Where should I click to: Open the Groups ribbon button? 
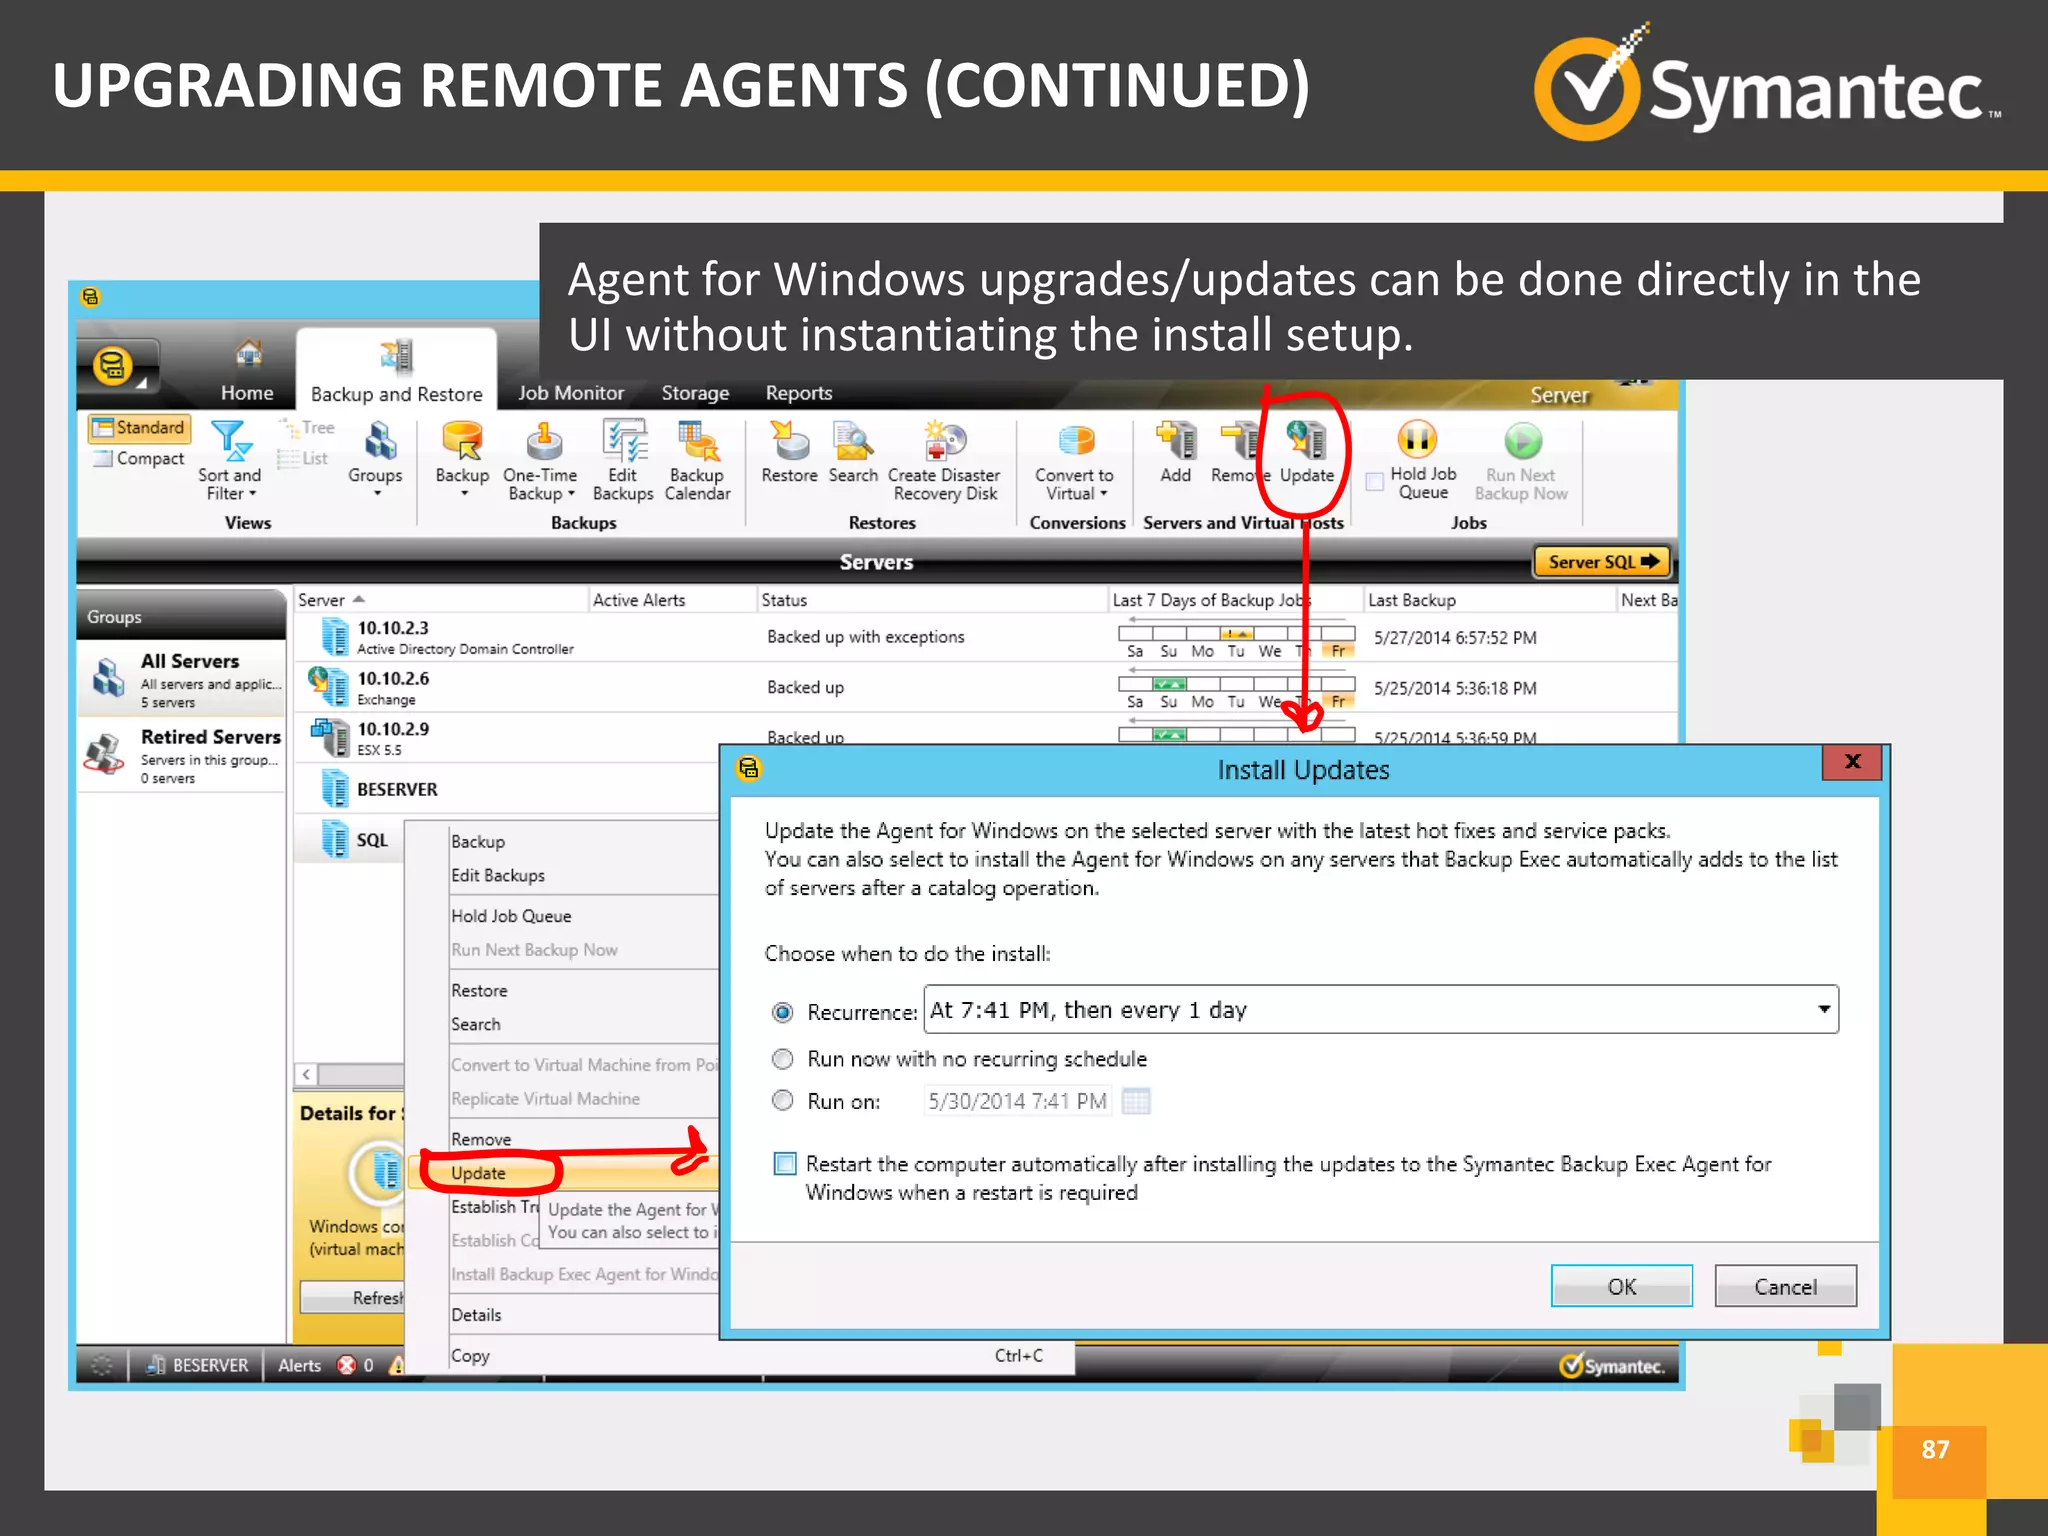coord(375,458)
